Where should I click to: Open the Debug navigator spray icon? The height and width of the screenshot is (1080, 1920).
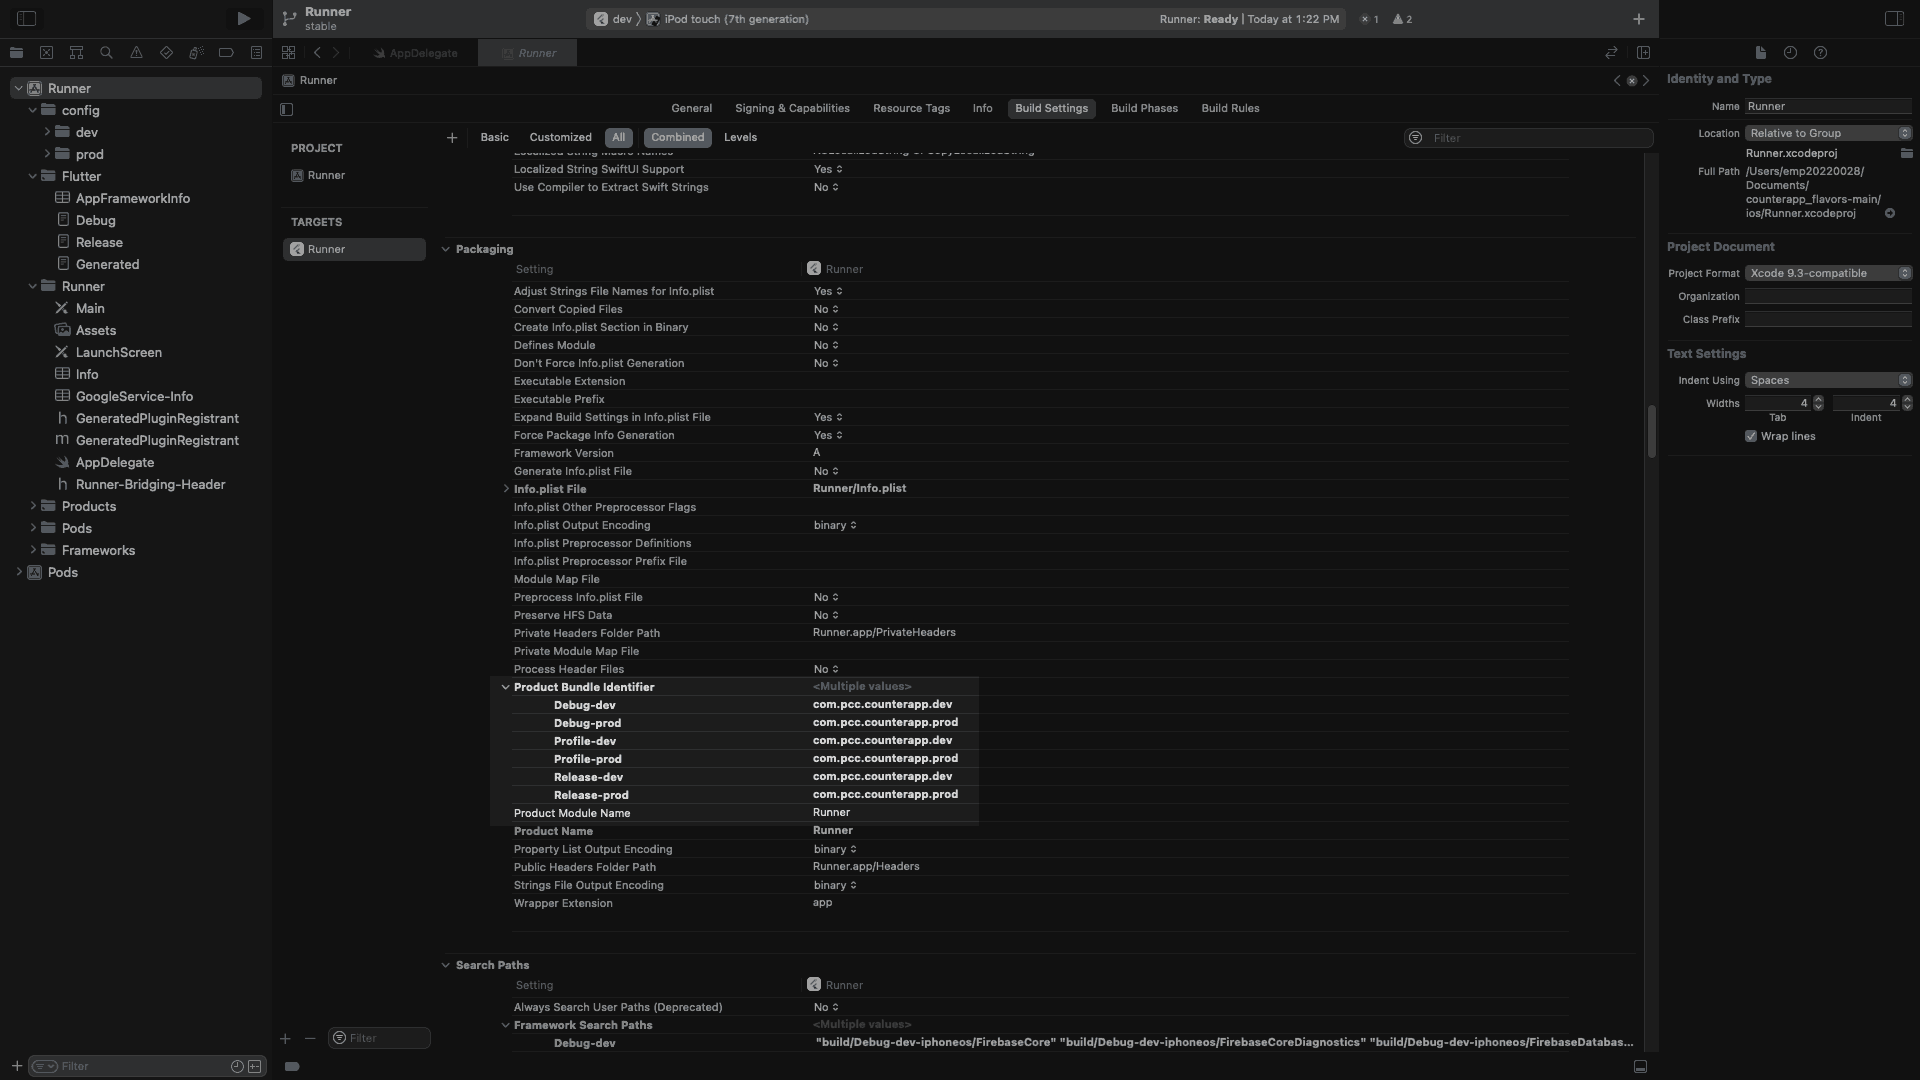click(196, 52)
